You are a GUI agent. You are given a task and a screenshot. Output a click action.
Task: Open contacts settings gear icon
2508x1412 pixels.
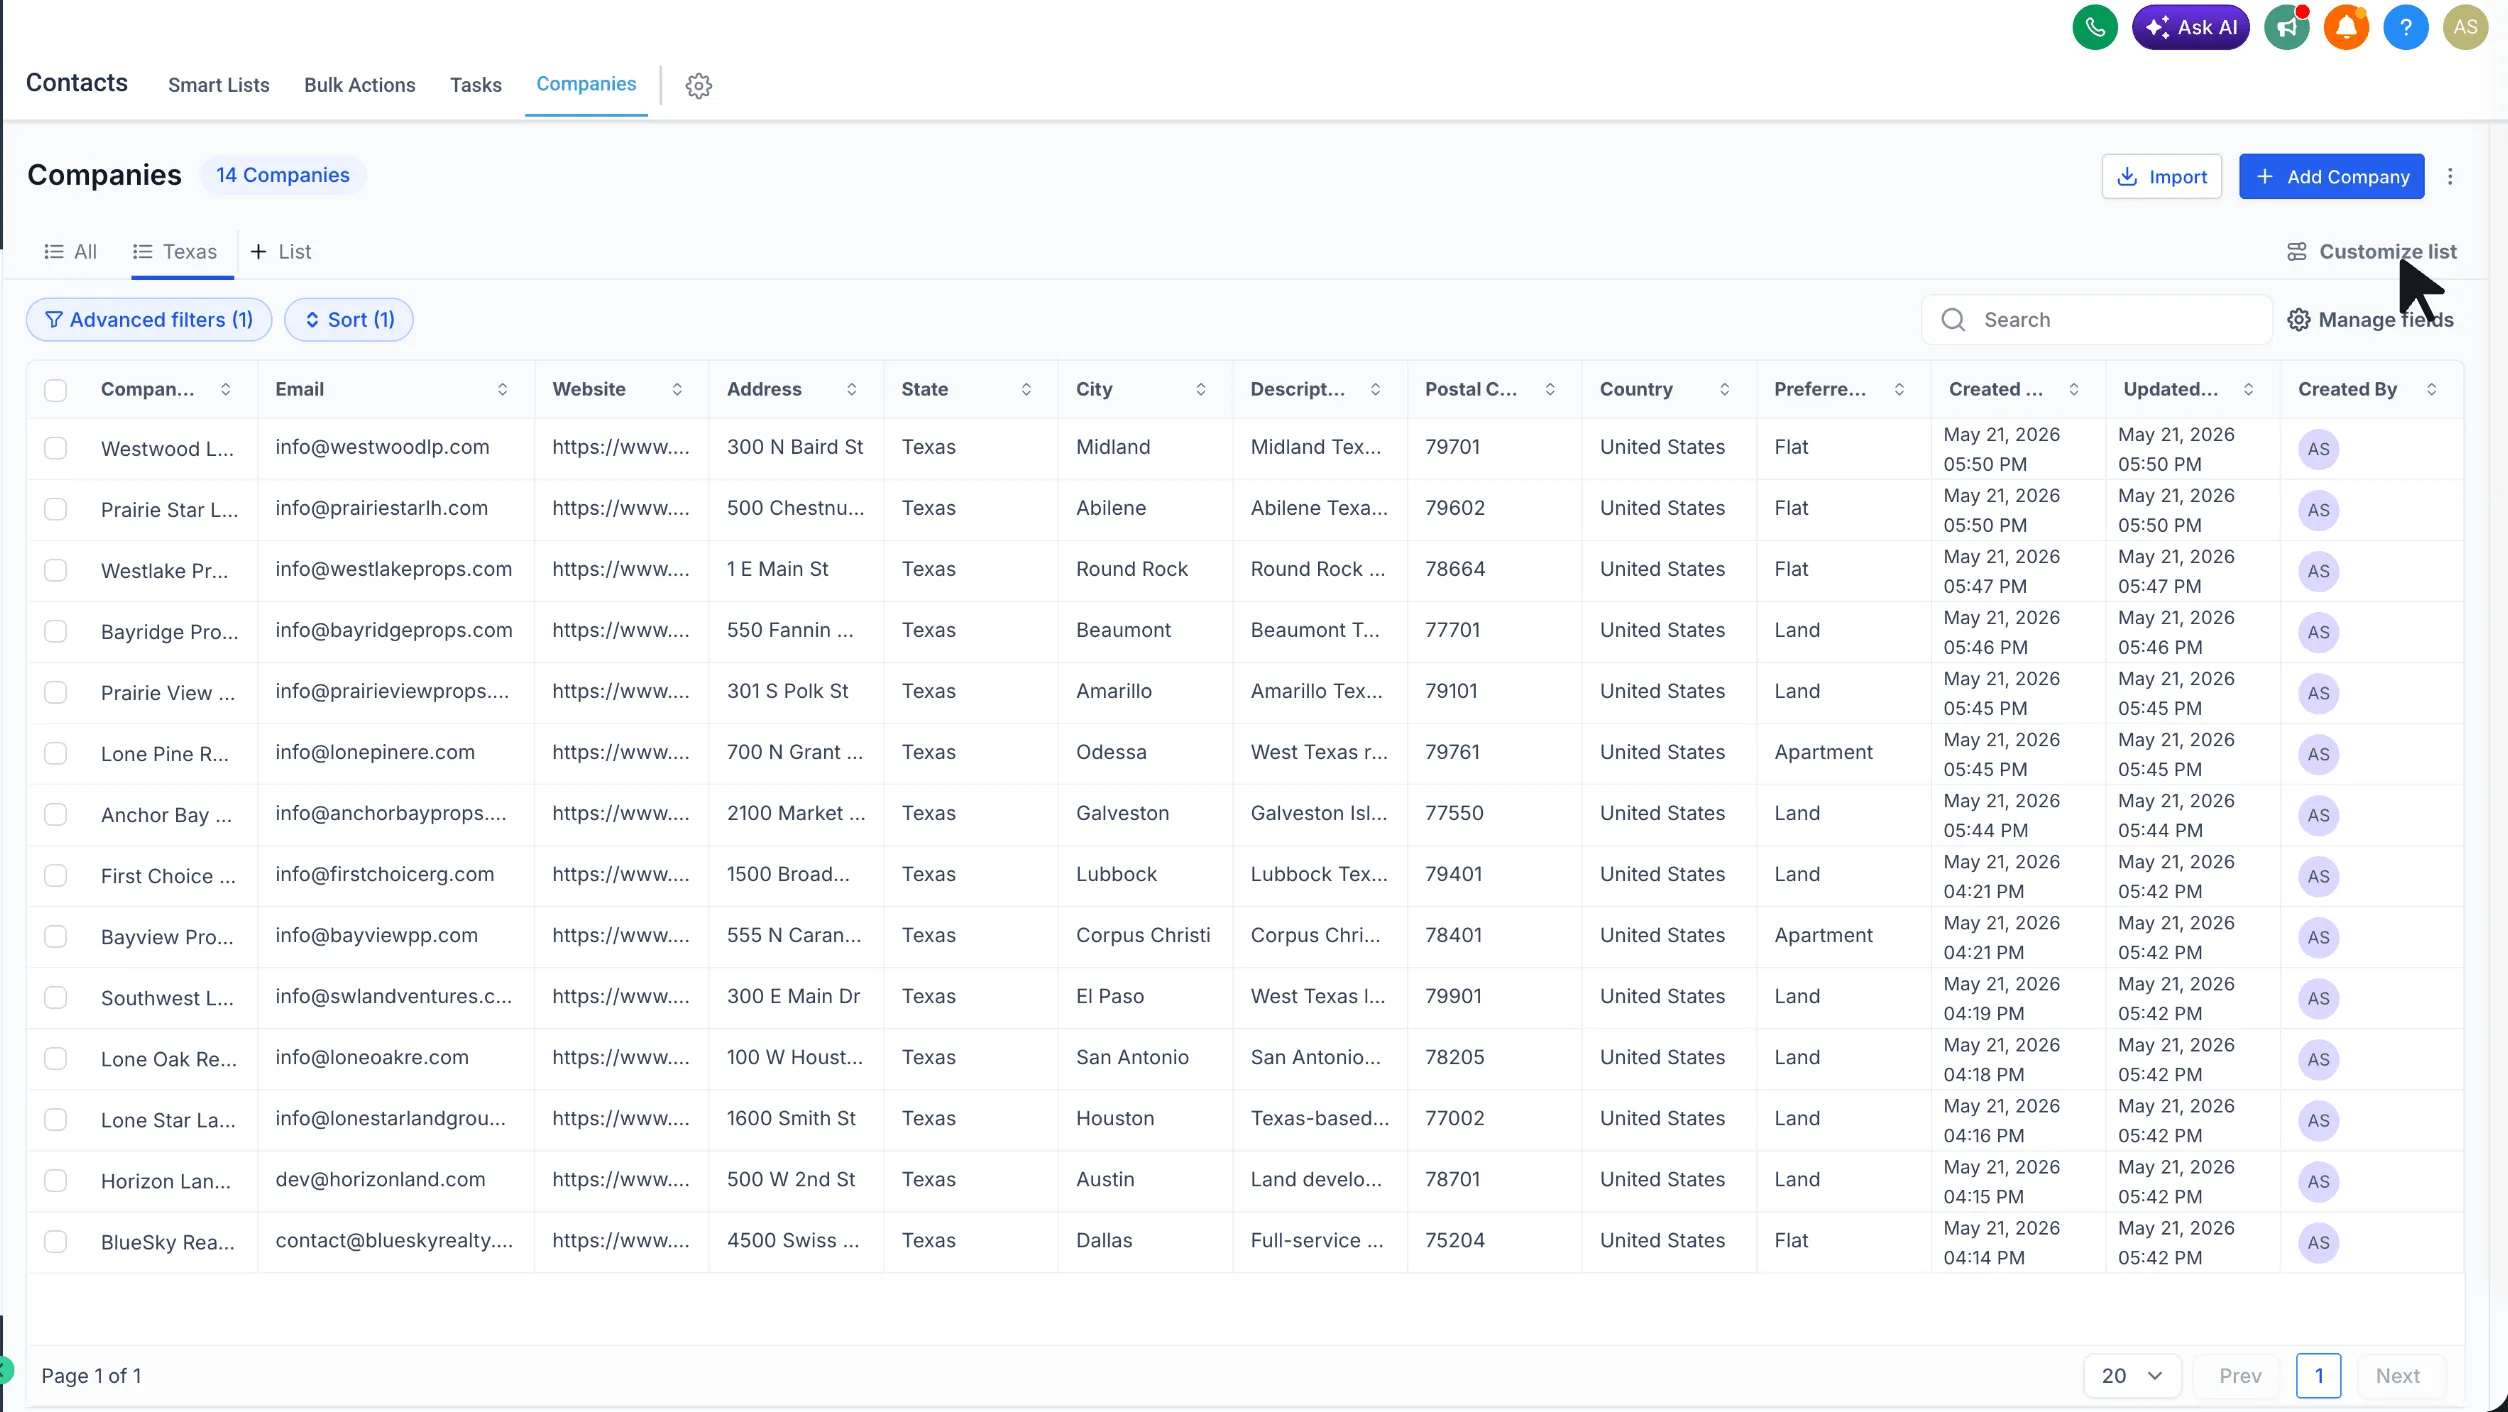[x=699, y=85]
